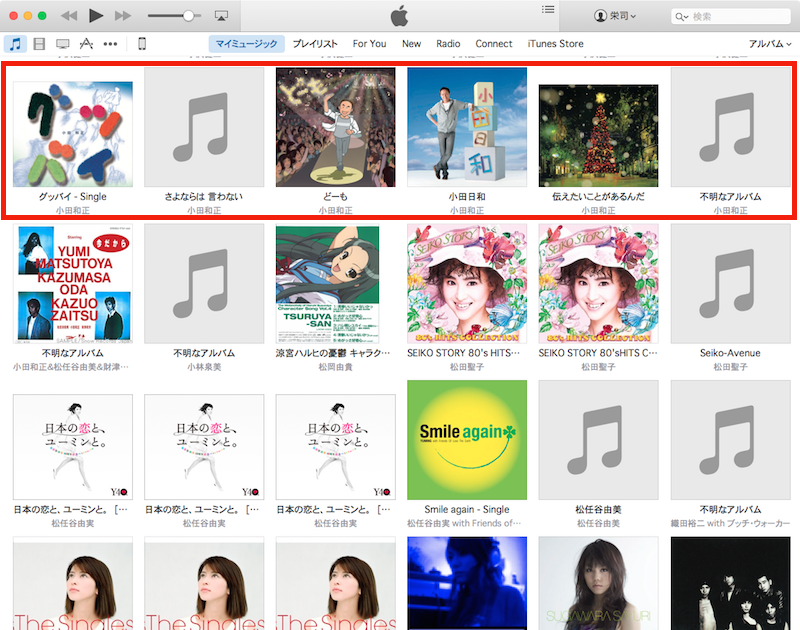Click 松任谷由実 with Friends of… artist text
This screenshot has width=800, height=630.
(464, 523)
